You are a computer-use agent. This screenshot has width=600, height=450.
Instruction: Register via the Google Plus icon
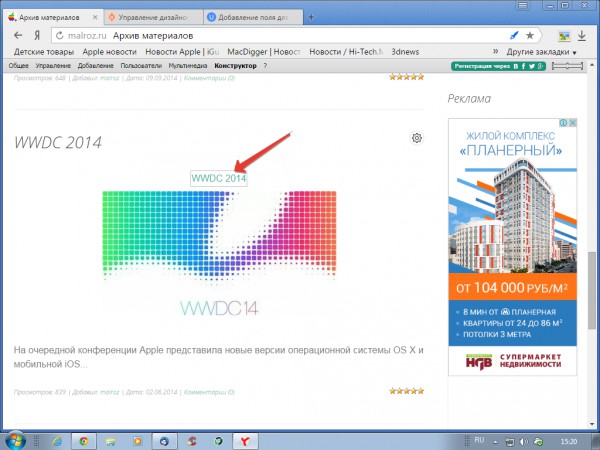(x=540, y=66)
